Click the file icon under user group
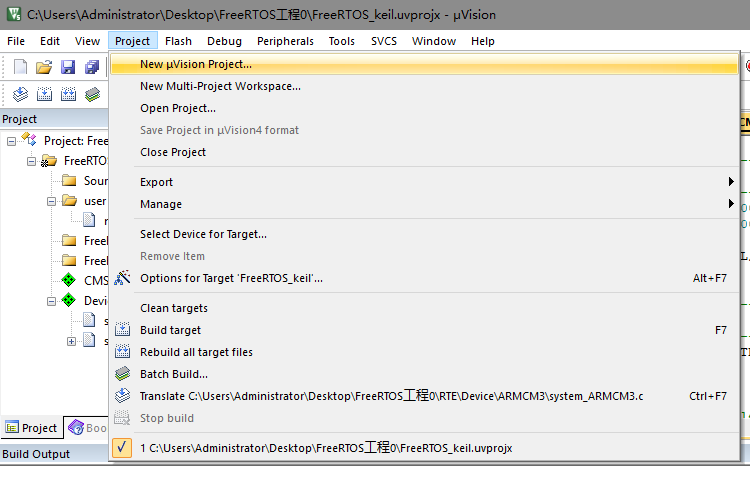Image resolution: width=750 pixels, height=488 pixels. 89,220
